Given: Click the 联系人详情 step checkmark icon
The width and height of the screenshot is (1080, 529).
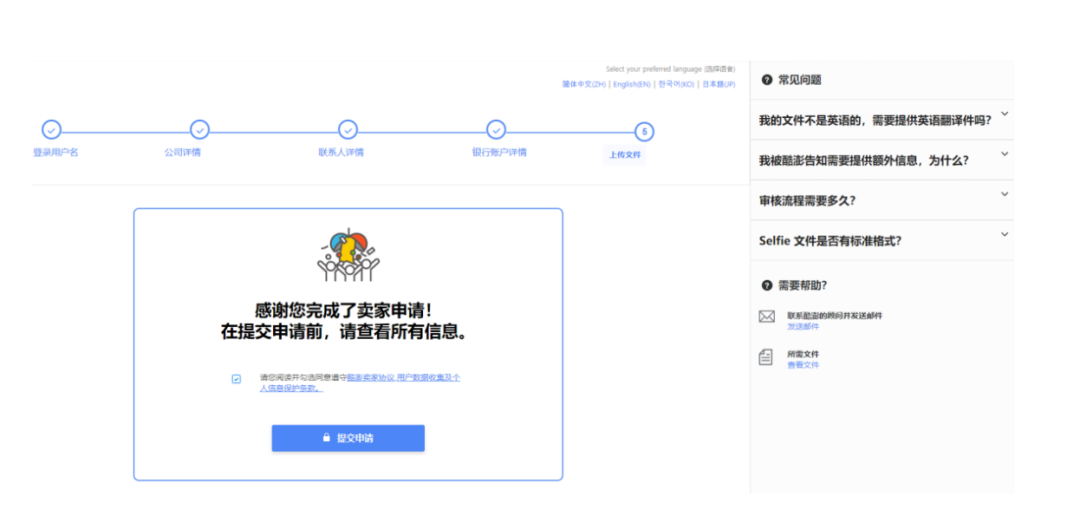Looking at the screenshot, I should click(x=347, y=130).
